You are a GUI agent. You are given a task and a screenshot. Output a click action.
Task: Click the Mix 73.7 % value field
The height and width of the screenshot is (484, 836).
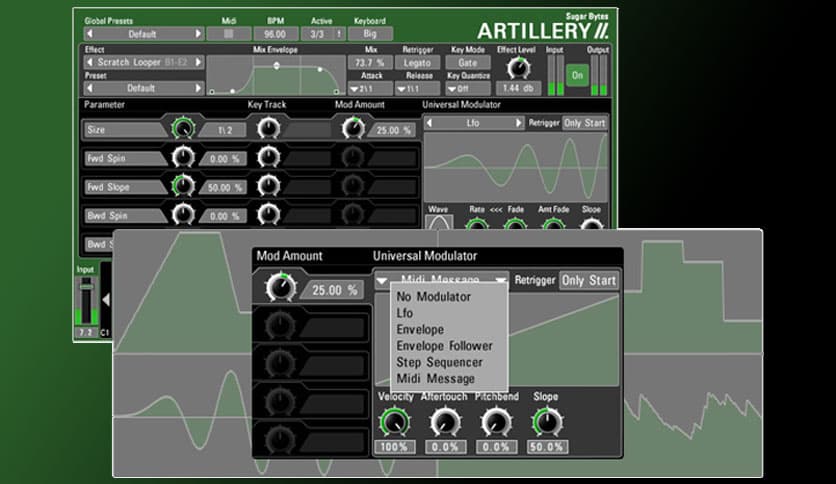pos(369,62)
